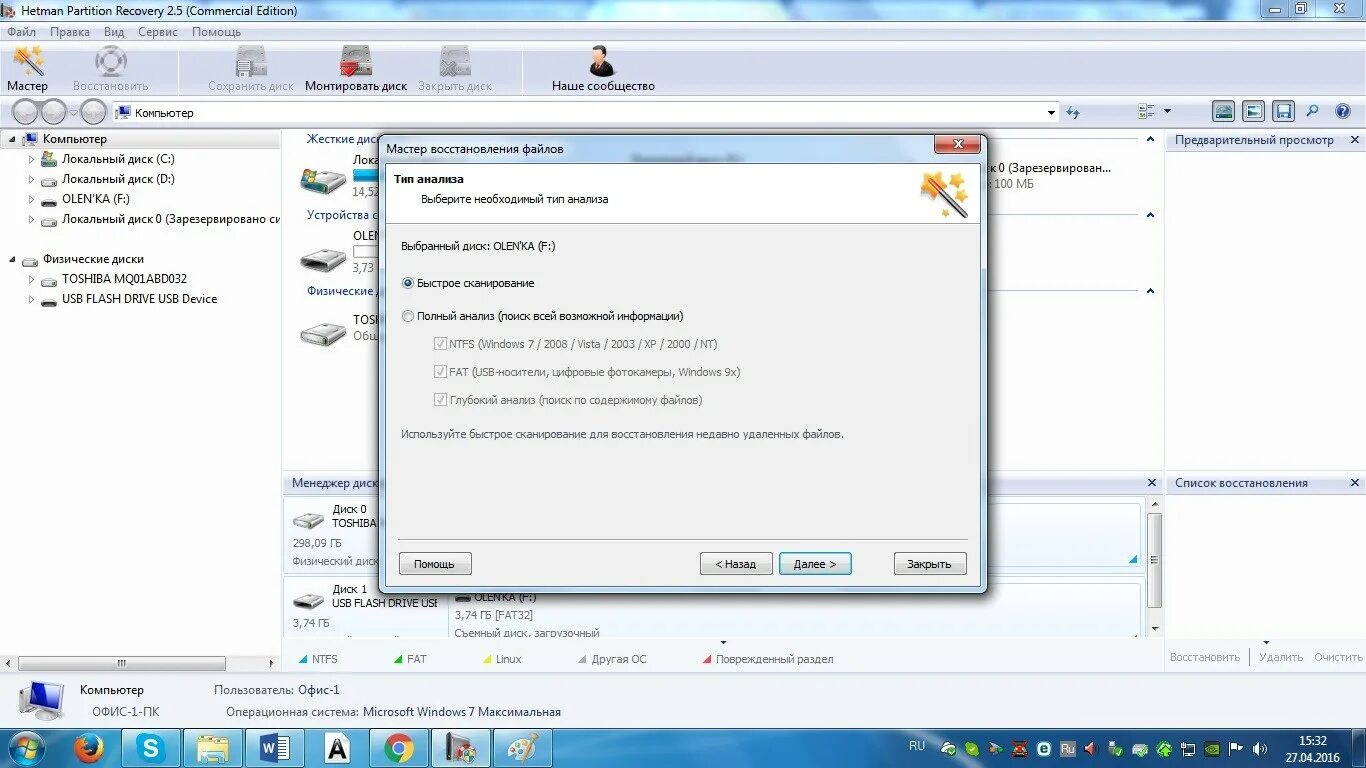Click Очистить in recovery list panel
This screenshot has width=1366, height=768.
[1338, 657]
